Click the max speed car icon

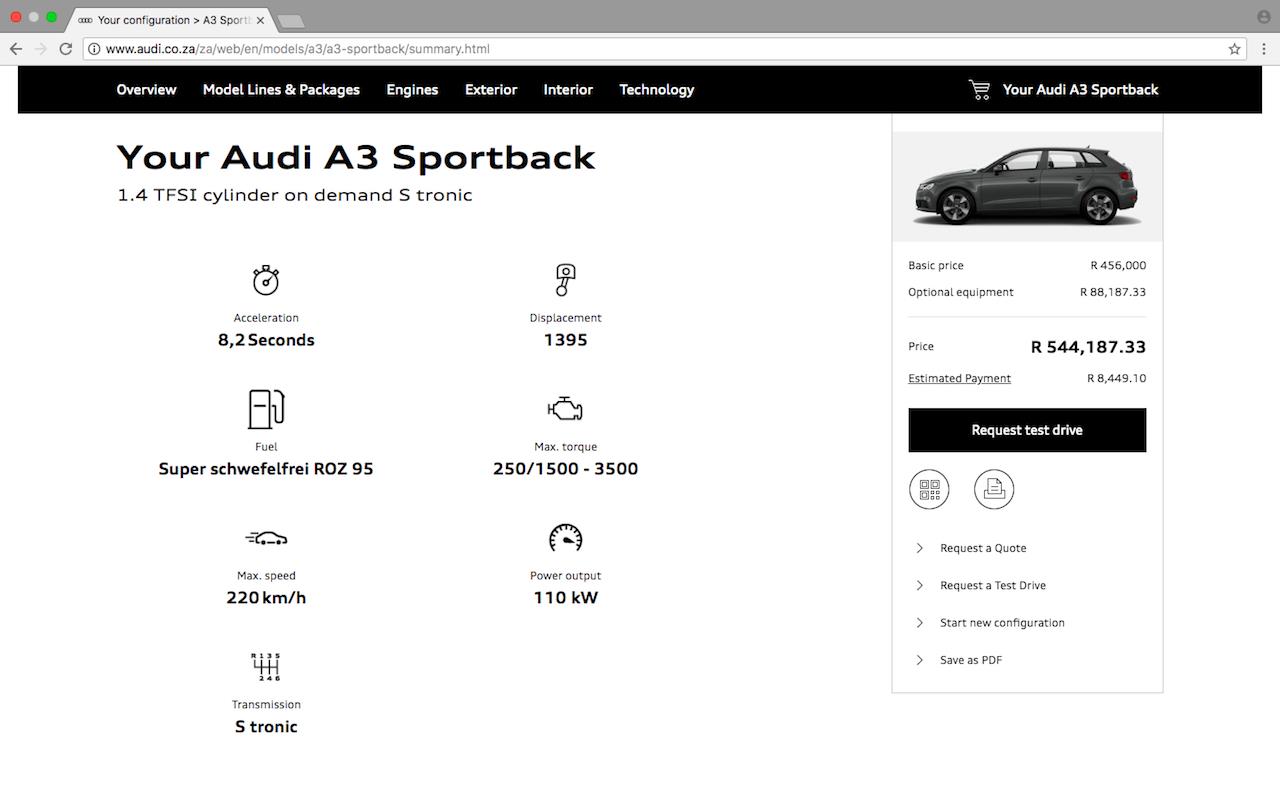[266, 538]
